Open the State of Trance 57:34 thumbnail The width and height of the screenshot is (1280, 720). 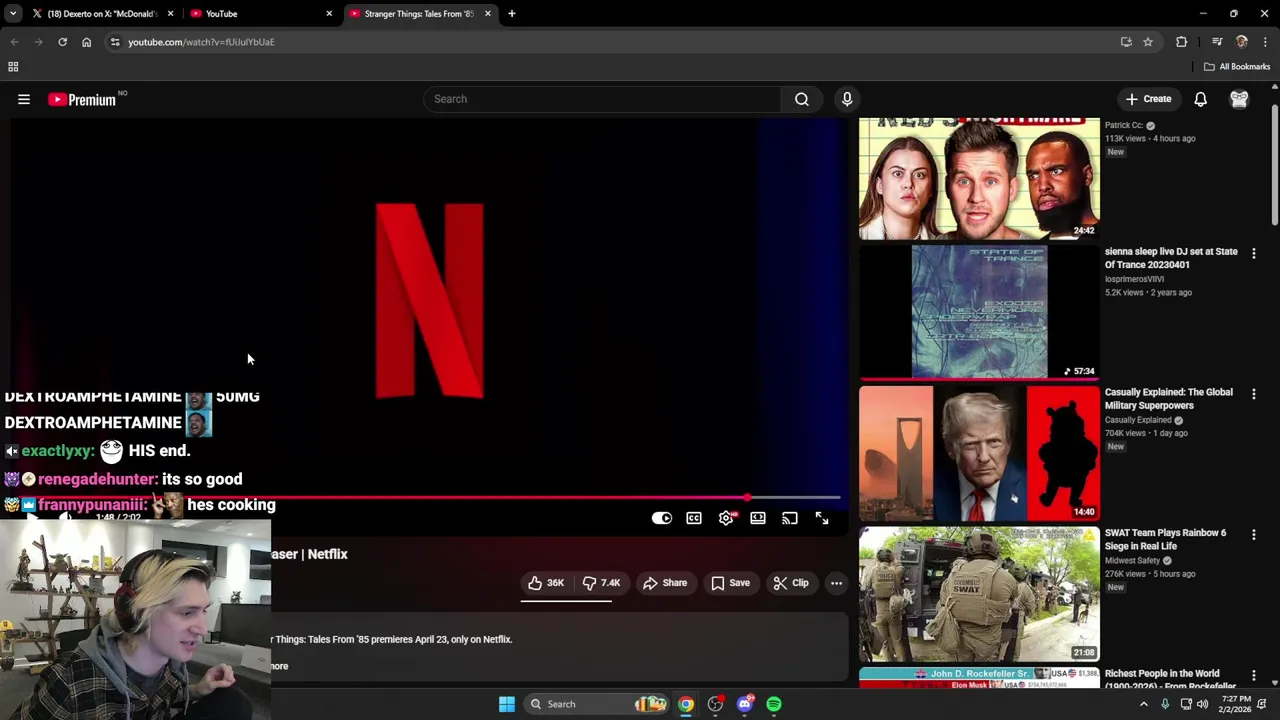tap(979, 312)
